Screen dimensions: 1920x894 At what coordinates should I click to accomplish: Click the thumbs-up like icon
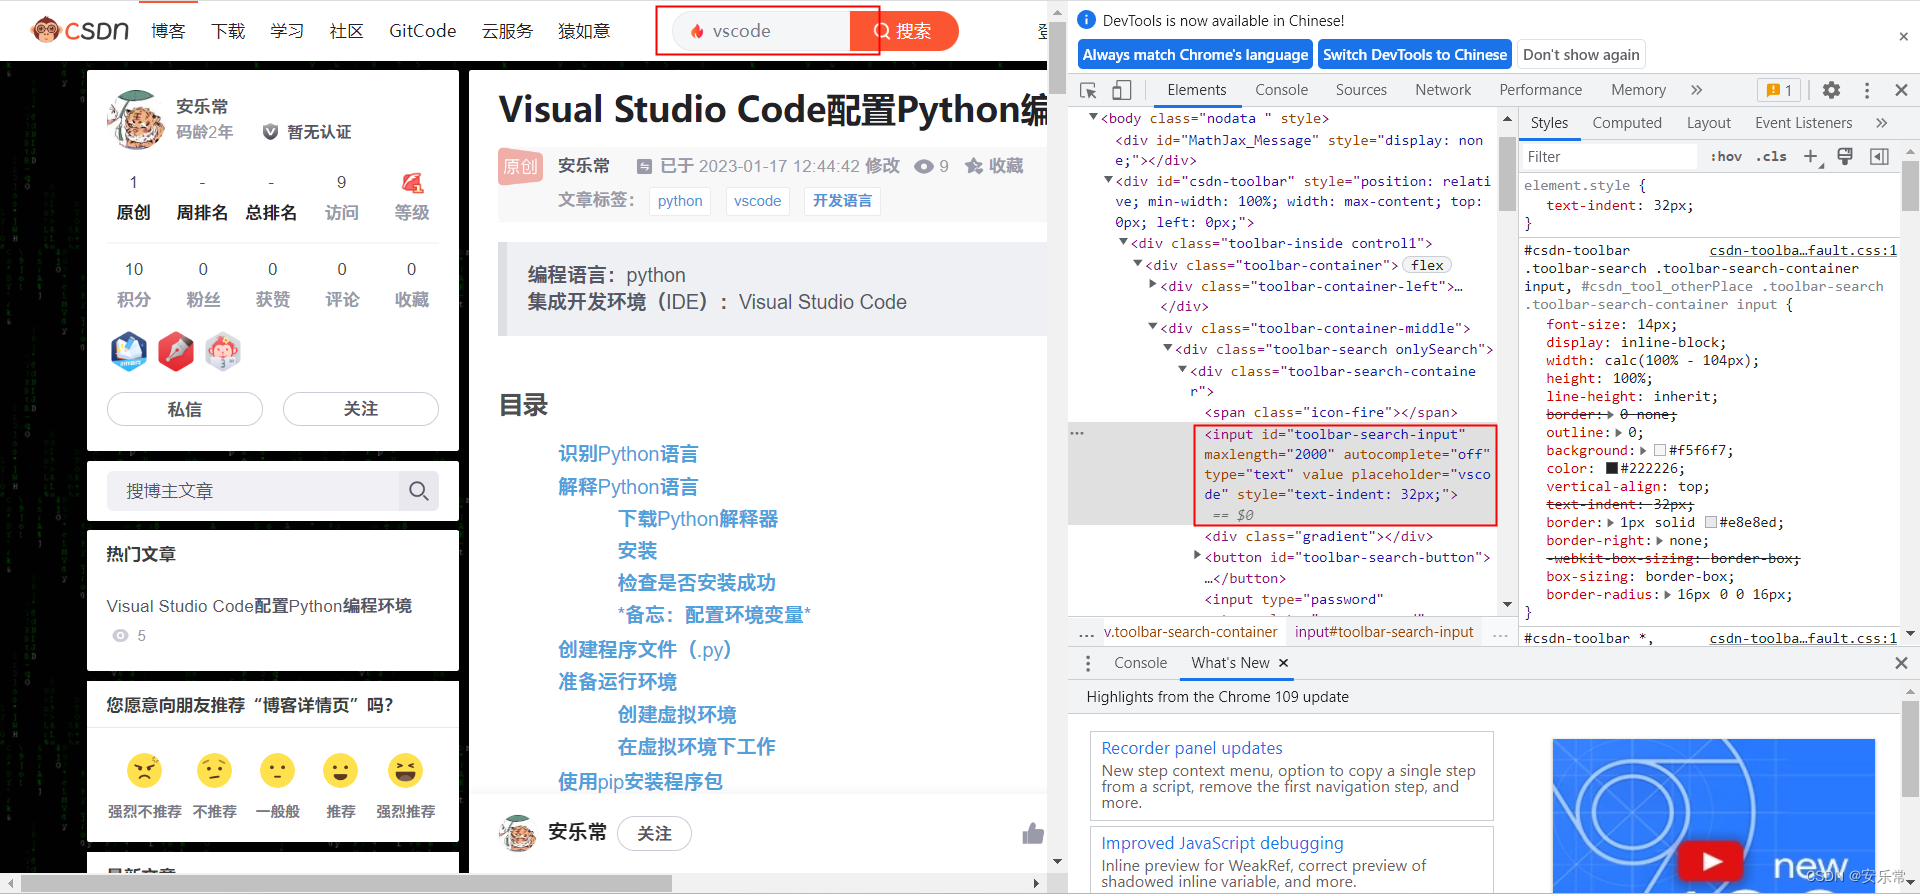click(1033, 833)
